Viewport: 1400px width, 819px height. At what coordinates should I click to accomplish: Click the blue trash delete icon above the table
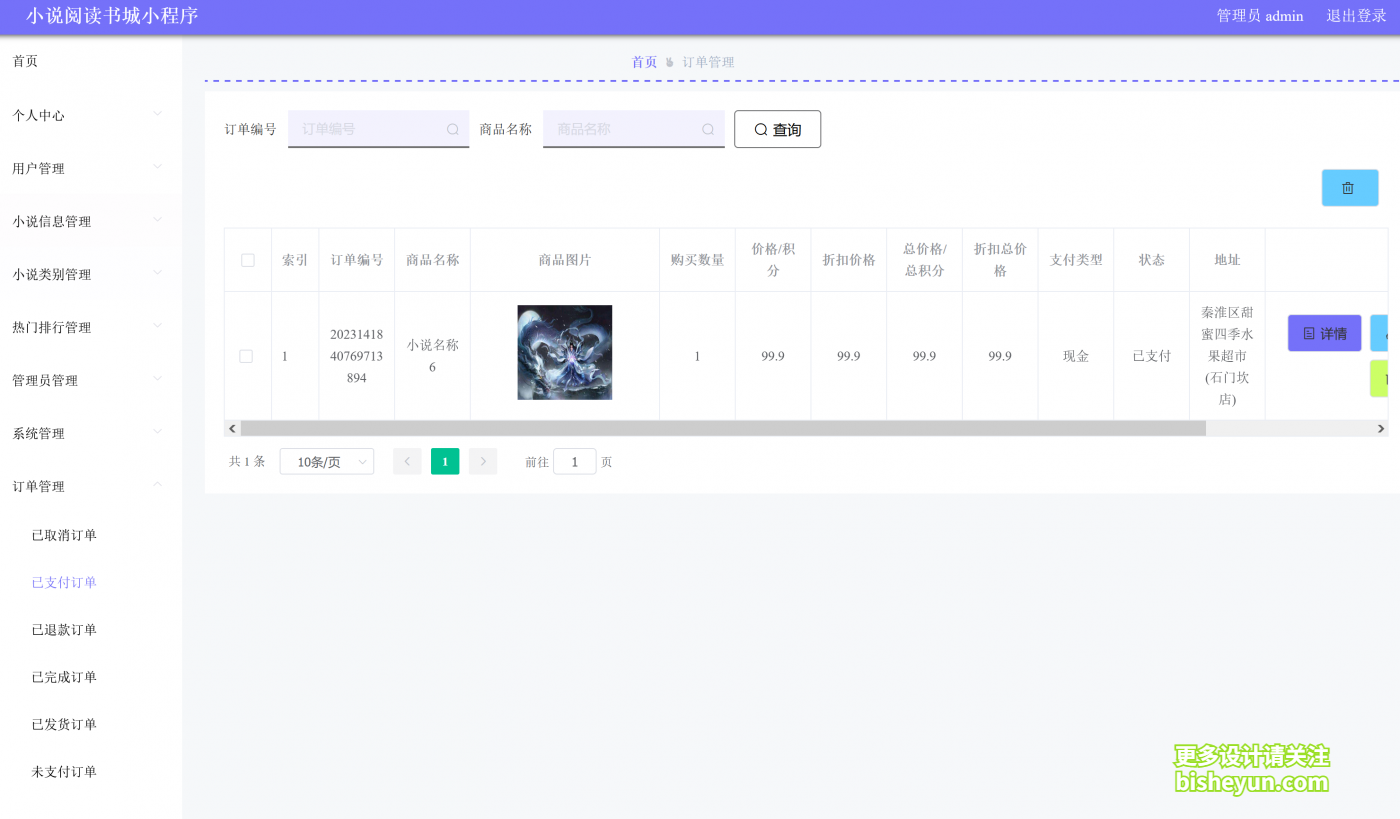pos(1349,187)
